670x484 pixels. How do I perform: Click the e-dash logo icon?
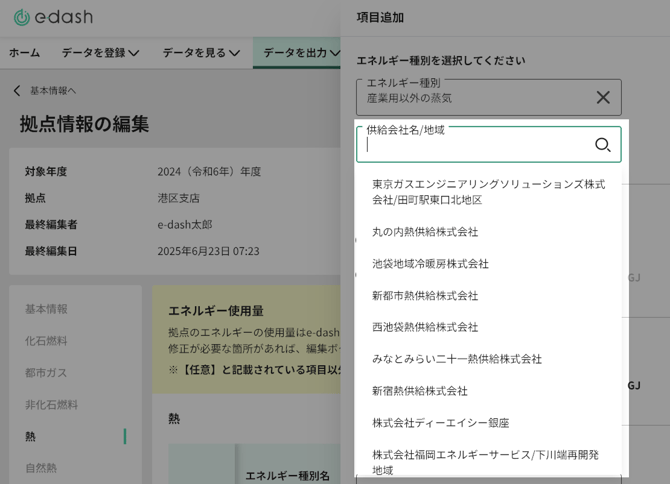22,17
